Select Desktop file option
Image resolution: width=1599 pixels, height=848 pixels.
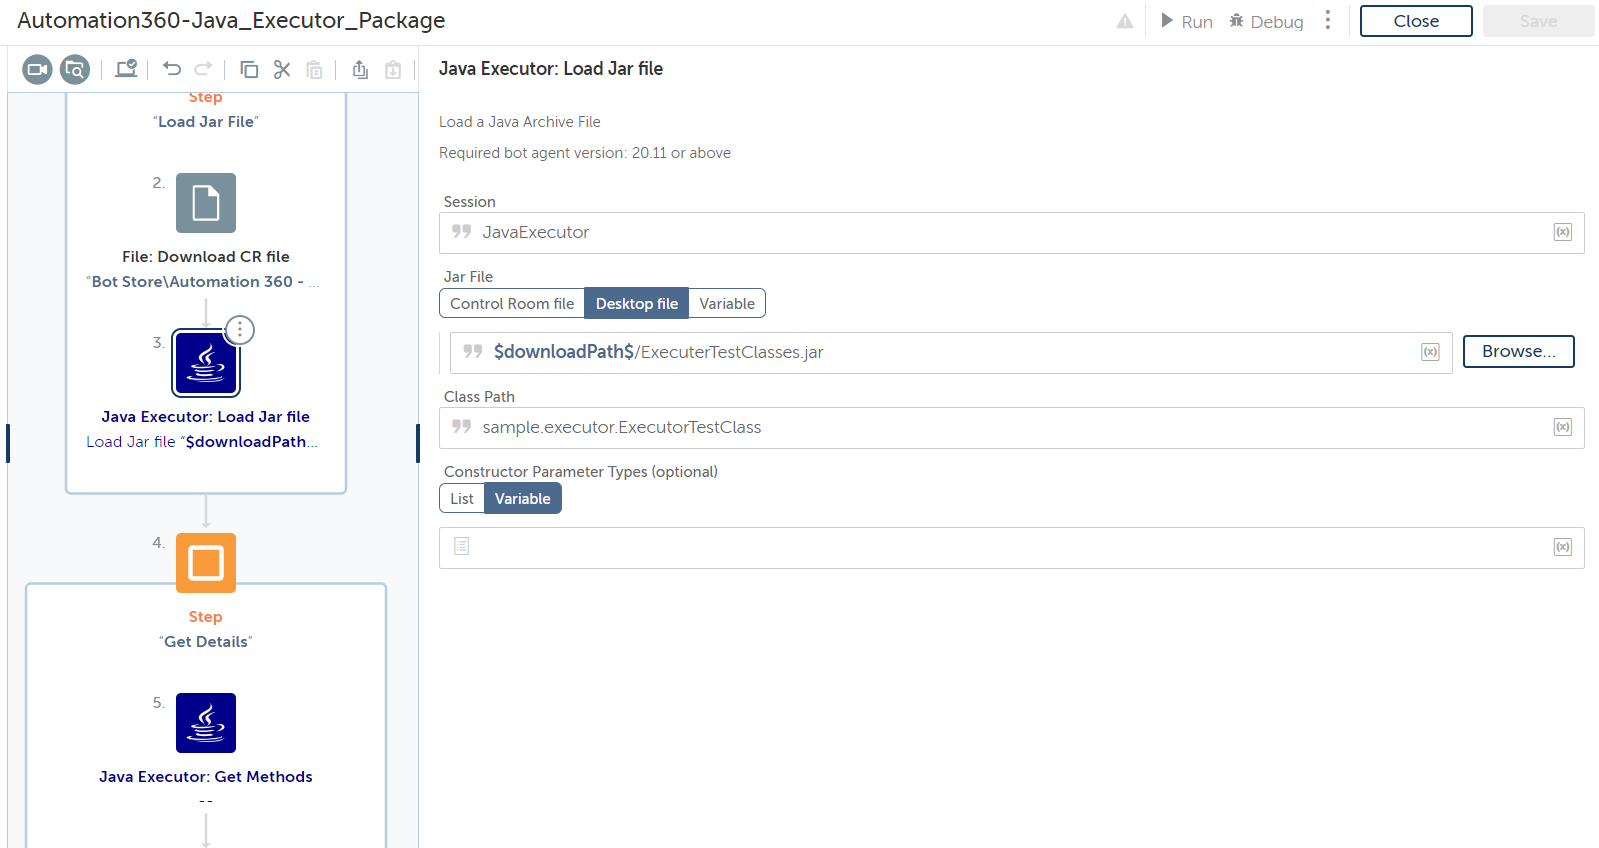coord(637,304)
